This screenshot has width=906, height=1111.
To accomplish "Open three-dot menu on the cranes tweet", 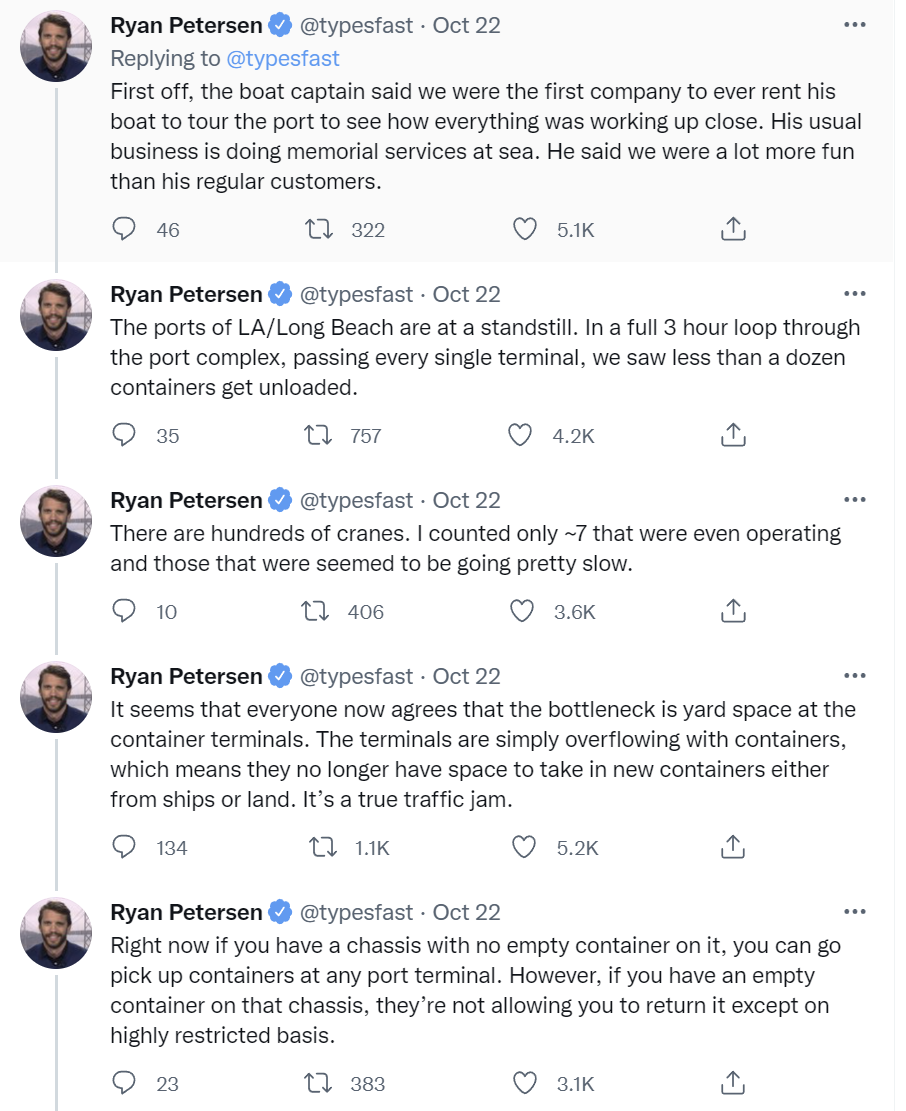I will pyautogui.click(x=854, y=500).
